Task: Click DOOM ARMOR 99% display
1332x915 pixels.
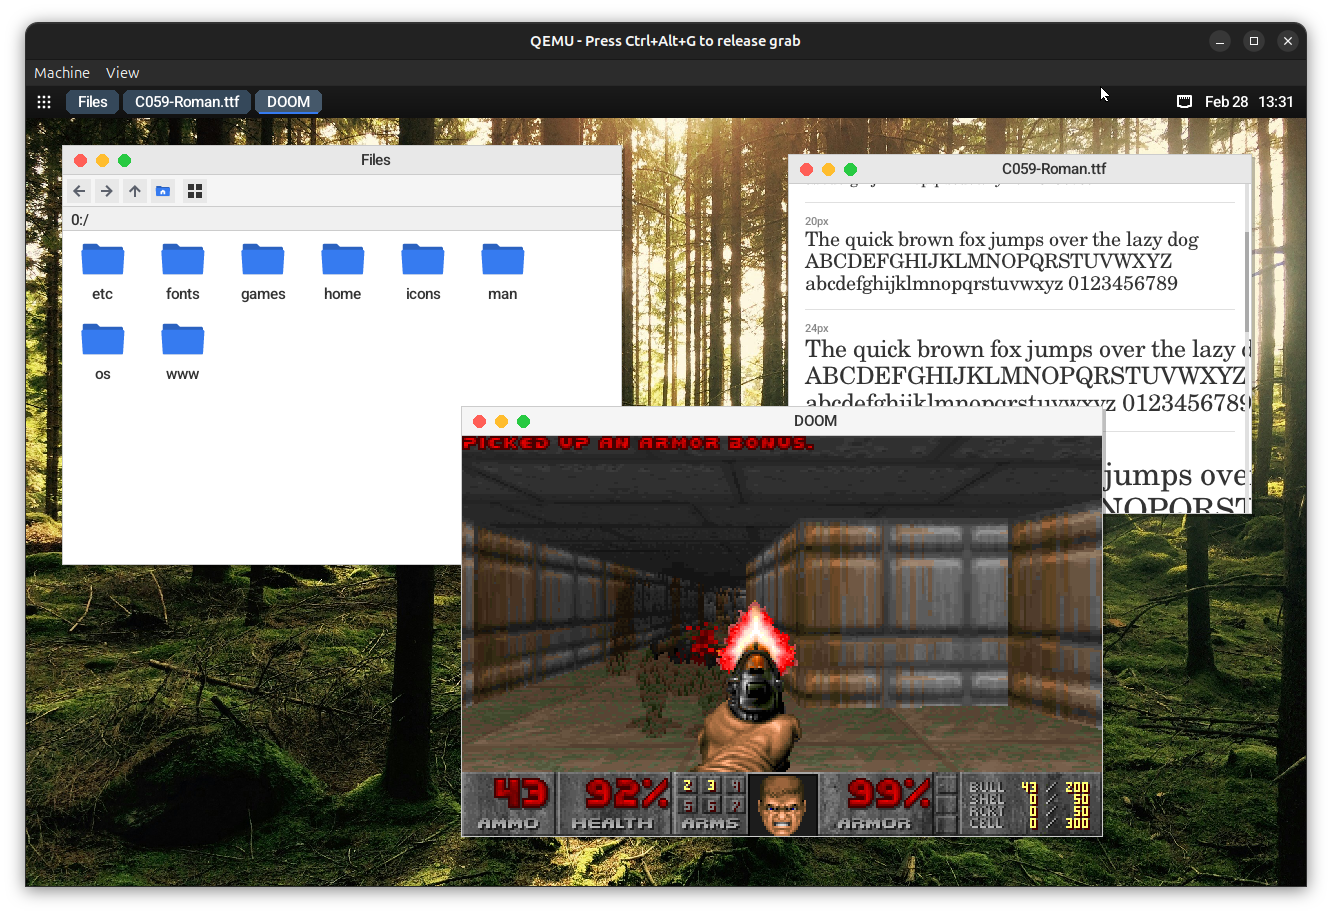Action: click(877, 804)
